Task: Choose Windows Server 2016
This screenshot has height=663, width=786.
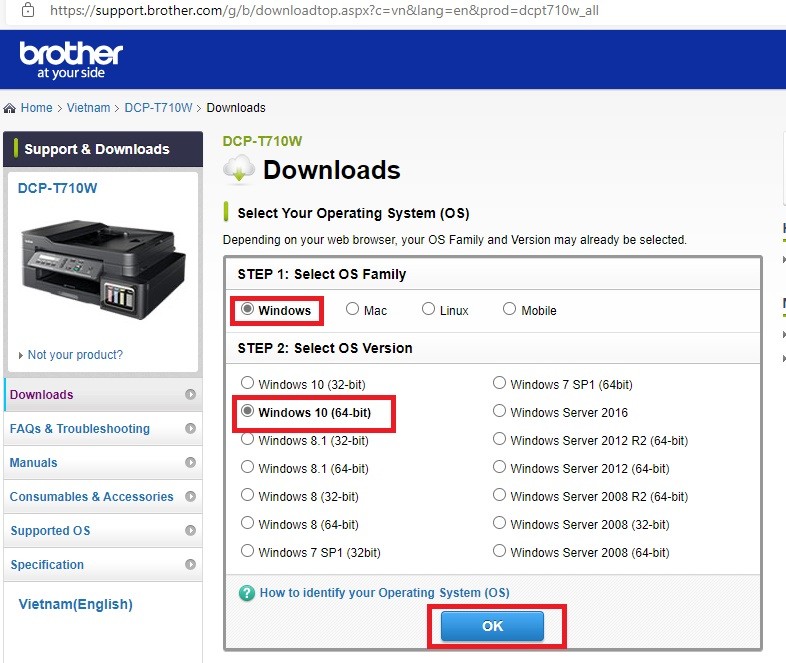Action: [x=499, y=411]
